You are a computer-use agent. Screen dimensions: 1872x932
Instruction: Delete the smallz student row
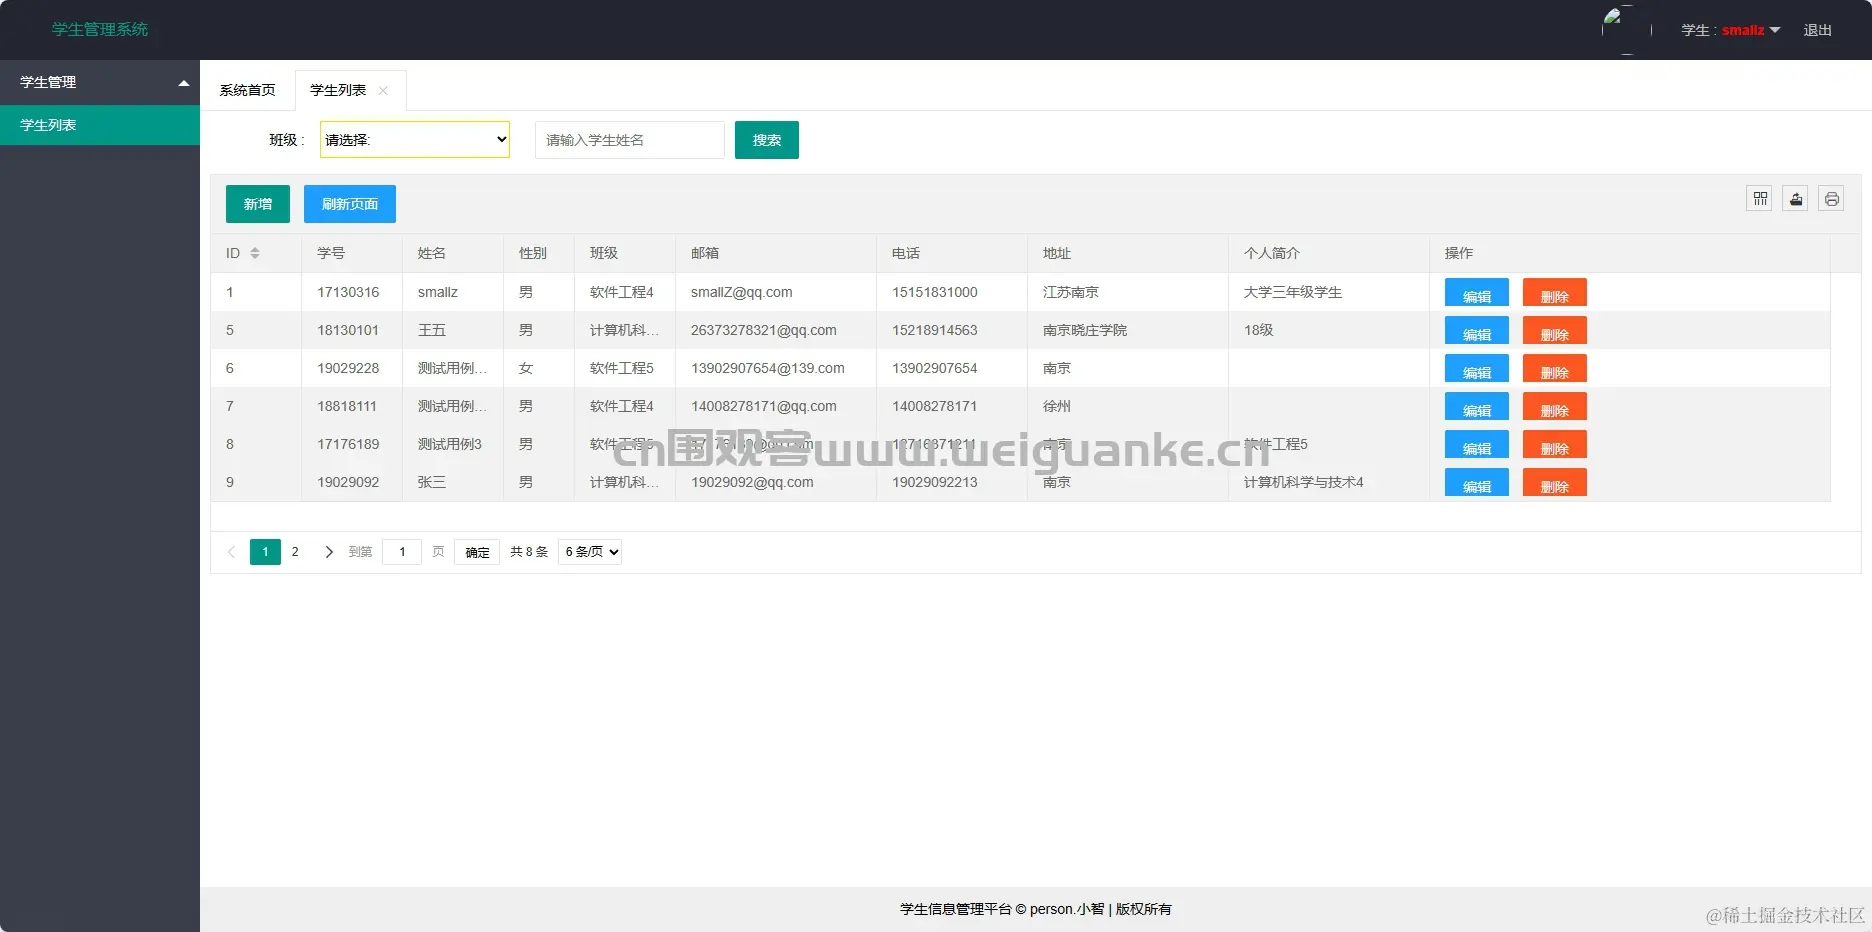click(1555, 293)
